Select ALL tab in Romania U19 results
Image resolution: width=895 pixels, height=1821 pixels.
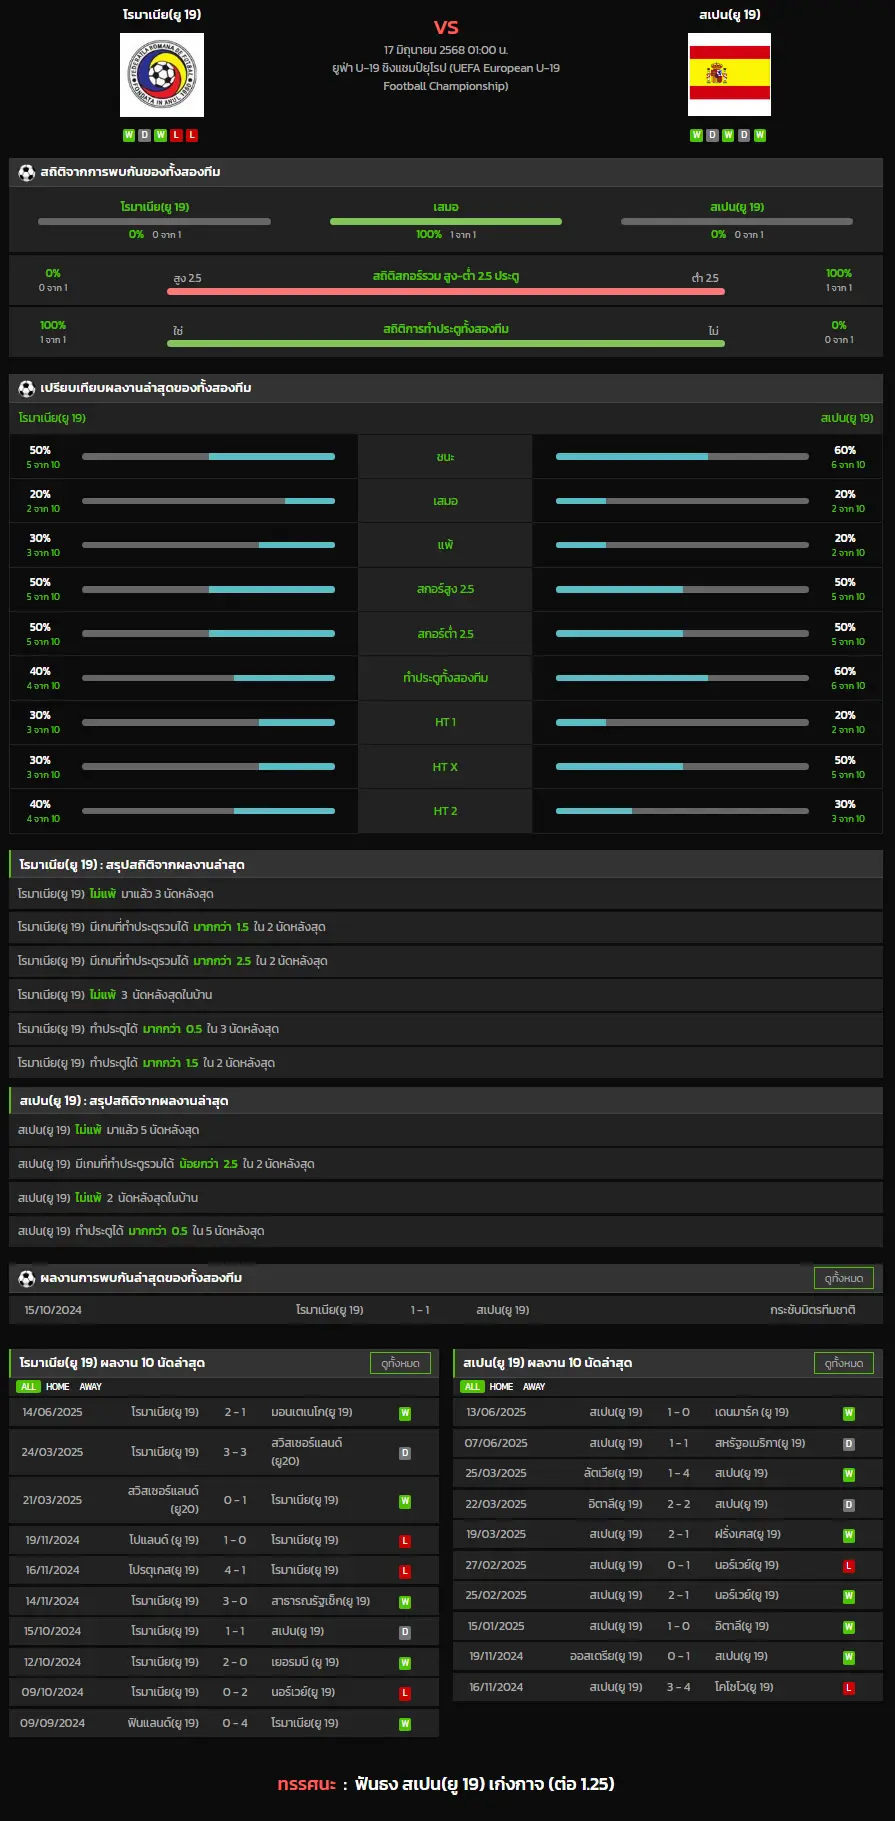[28, 1387]
